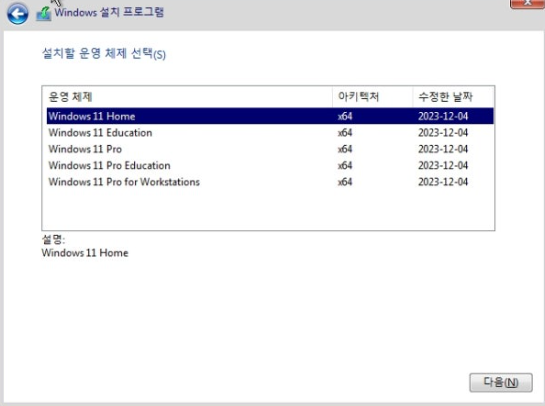Image resolution: width=545 pixels, height=406 pixels.
Task: Click the Windows Setup program icon
Action: point(43,14)
